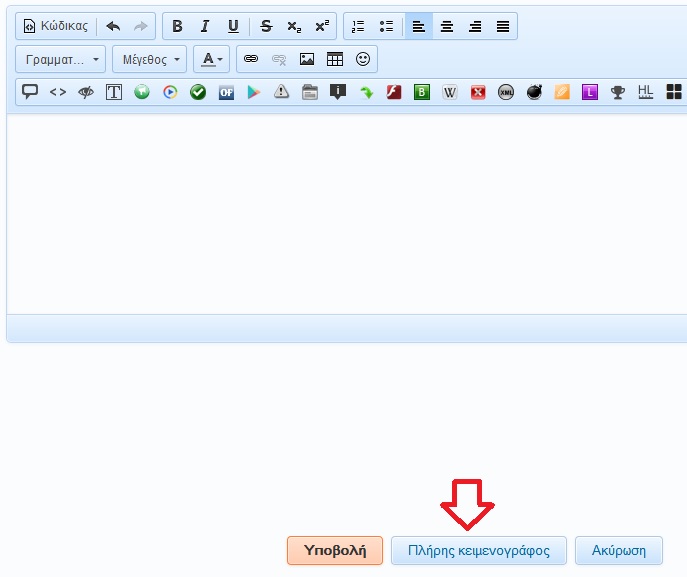
Task: Toggle subscript formatting
Action: 294,26
